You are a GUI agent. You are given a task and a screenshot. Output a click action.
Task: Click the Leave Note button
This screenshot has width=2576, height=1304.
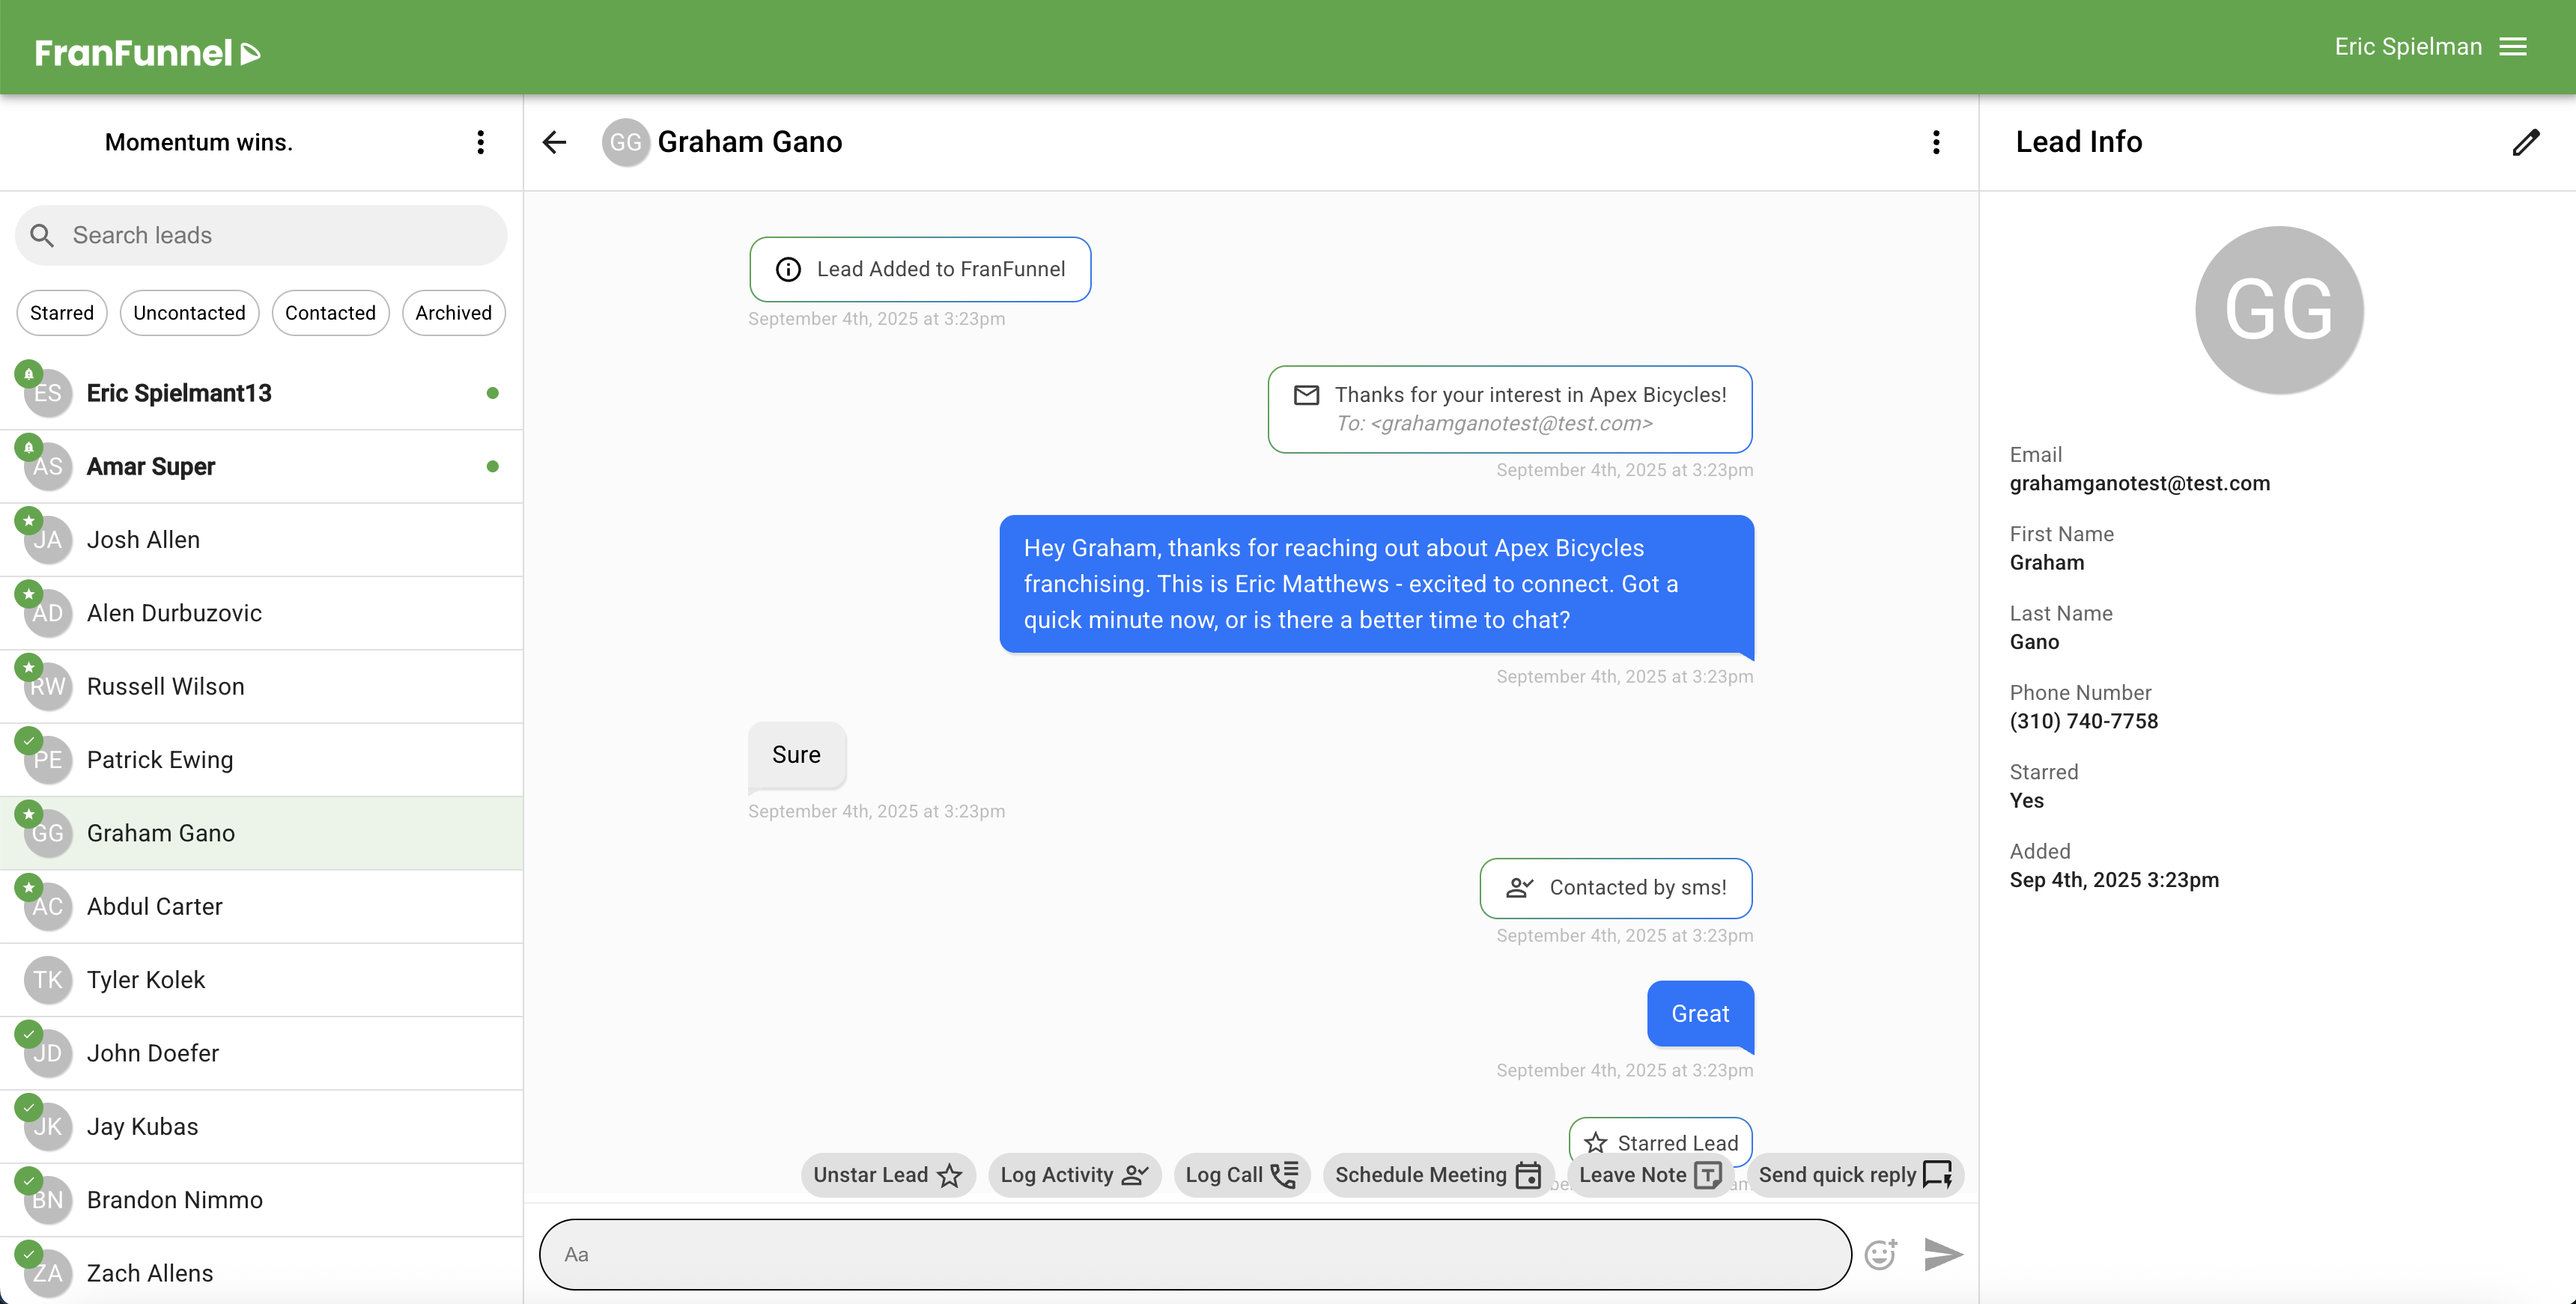pos(1650,1175)
